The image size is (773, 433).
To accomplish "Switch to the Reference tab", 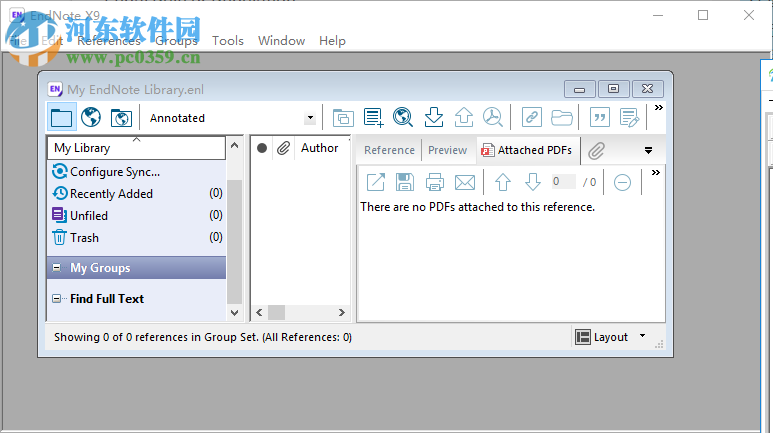I will pyautogui.click(x=389, y=150).
